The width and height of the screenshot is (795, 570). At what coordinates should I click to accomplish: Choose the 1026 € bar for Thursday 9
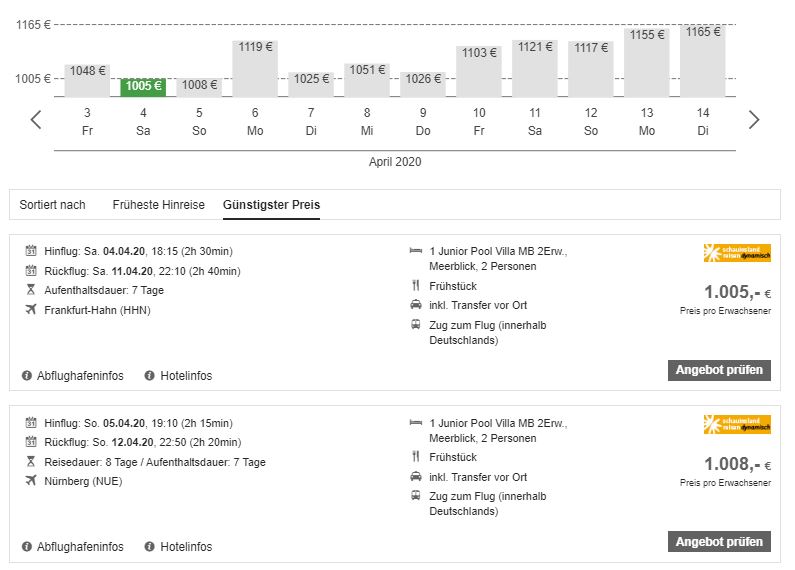click(x=423, y=84)
